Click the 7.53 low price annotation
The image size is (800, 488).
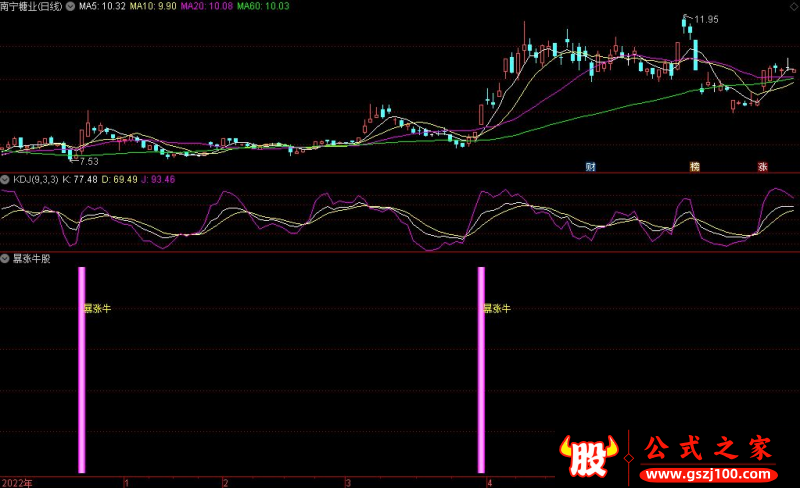point(88,161)
